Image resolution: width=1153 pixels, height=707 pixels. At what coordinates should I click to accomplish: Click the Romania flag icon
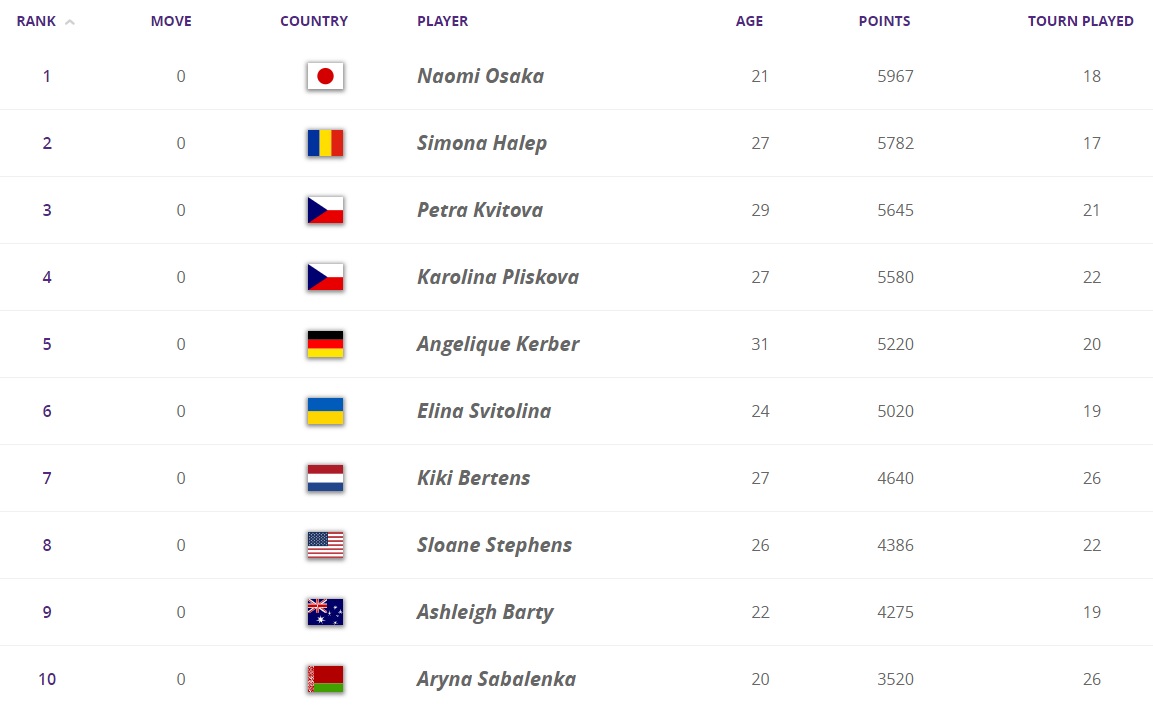[x=325, y=143]
